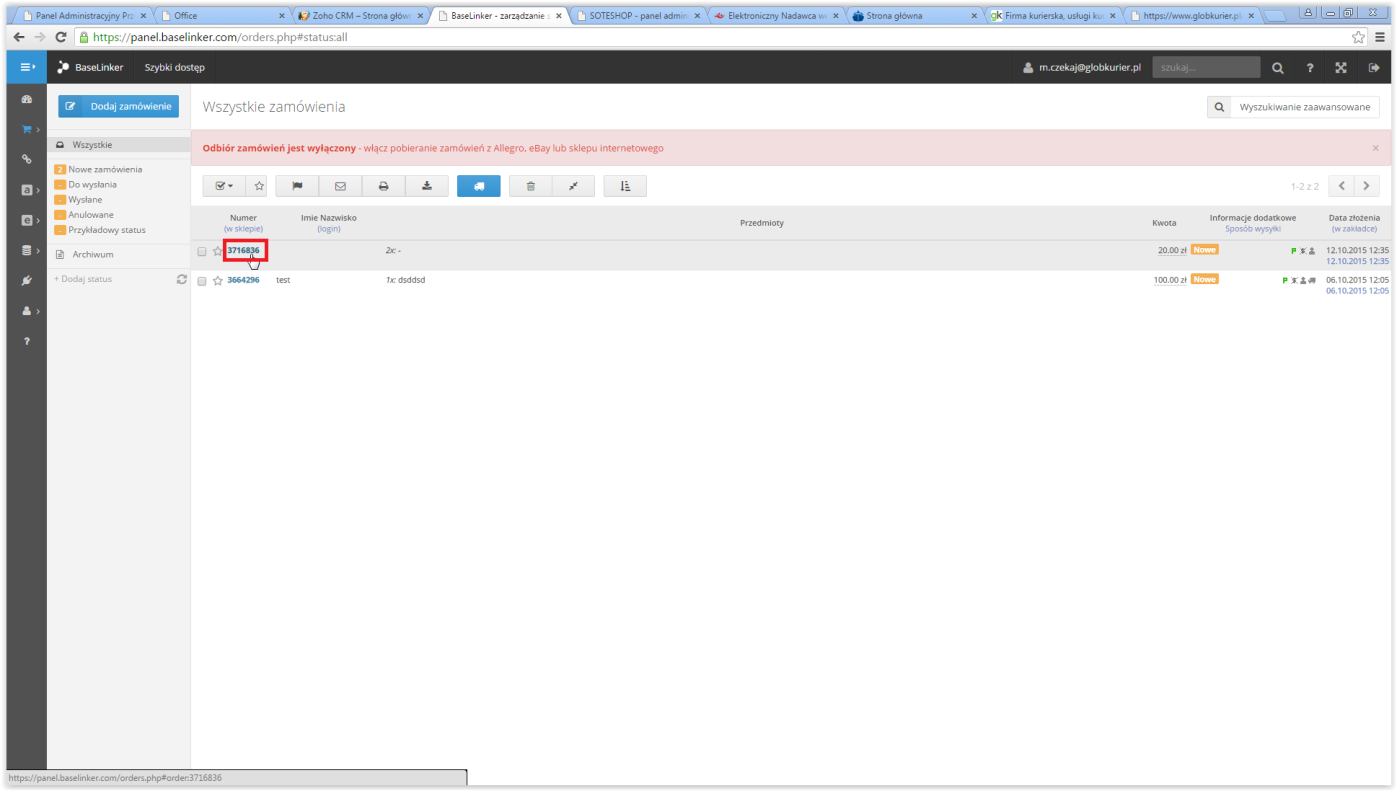1397x791 pixels.
Task: Click the Nowe badge on 20.00 zł row
Action: click(x=1204, y=250)
